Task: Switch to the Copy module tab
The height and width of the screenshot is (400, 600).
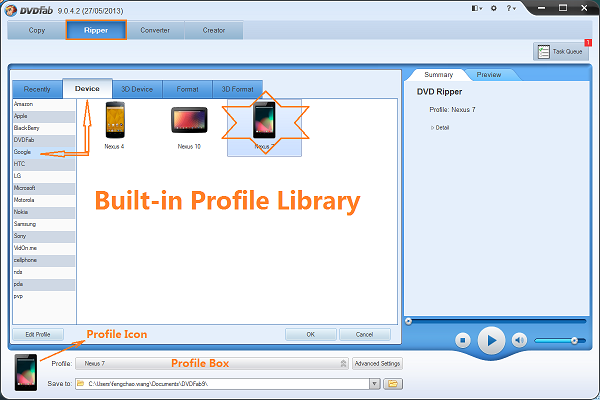Action: (37, 30)
